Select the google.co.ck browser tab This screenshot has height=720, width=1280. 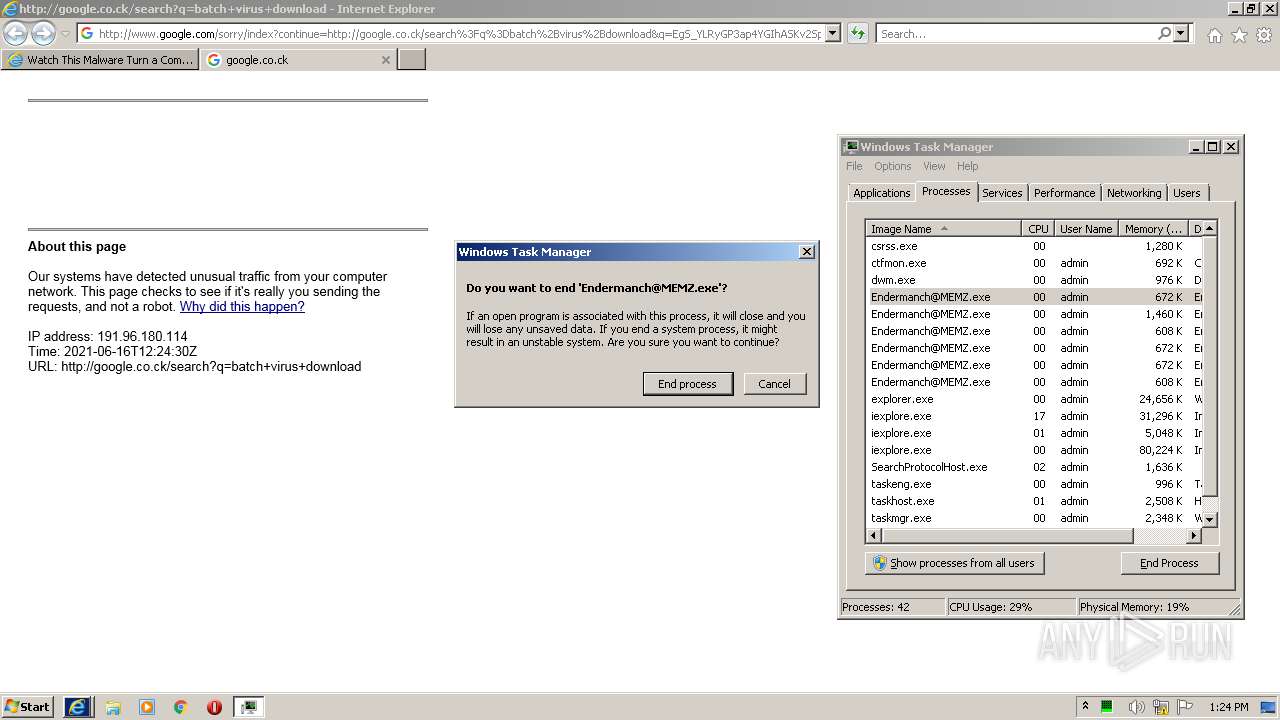298,60
